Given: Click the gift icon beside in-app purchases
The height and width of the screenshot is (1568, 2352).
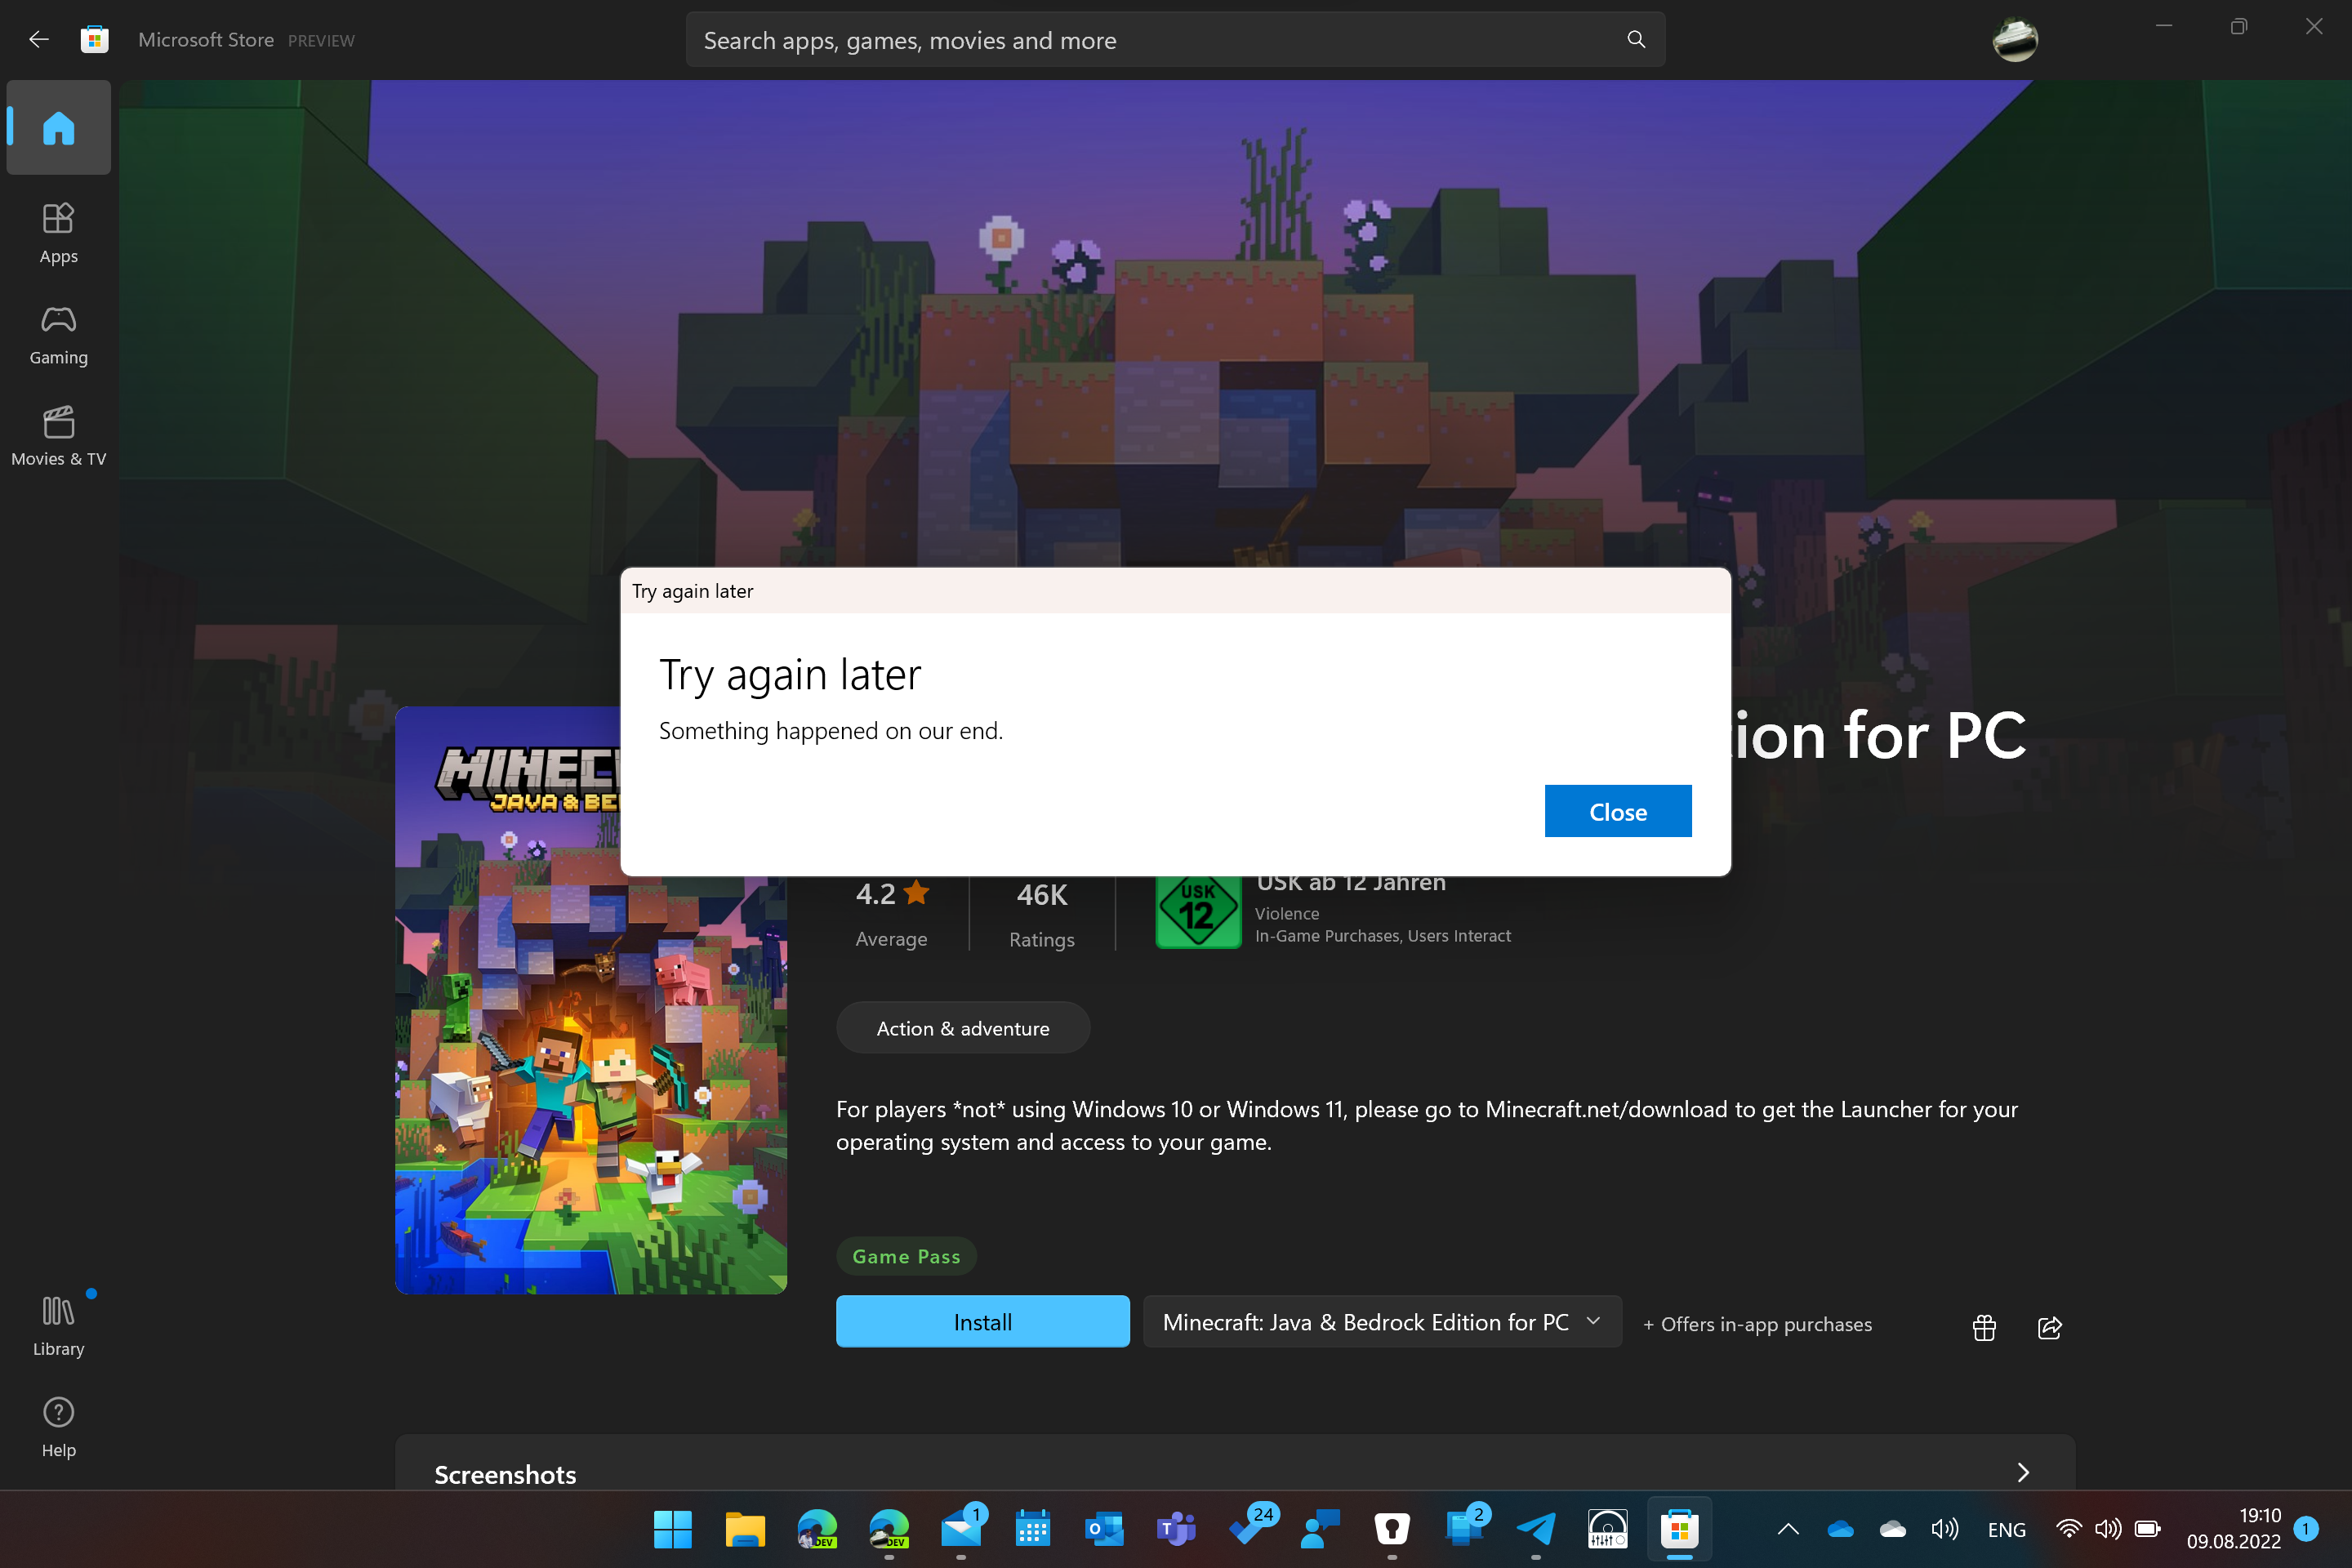Looking at the screenshot, I should (x=1984, y=1326).
